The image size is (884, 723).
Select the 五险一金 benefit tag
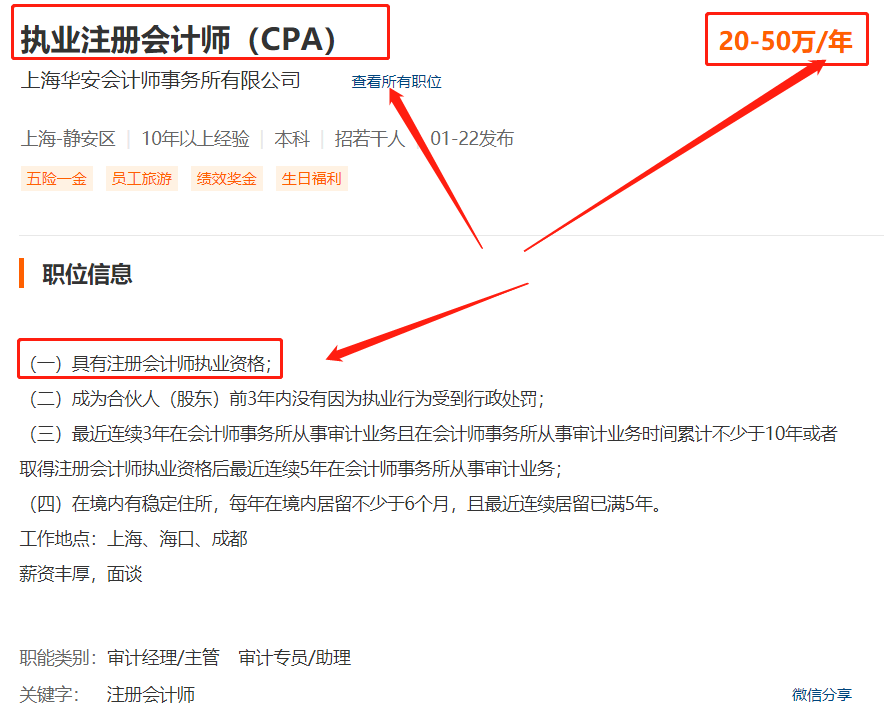[52, 178]
